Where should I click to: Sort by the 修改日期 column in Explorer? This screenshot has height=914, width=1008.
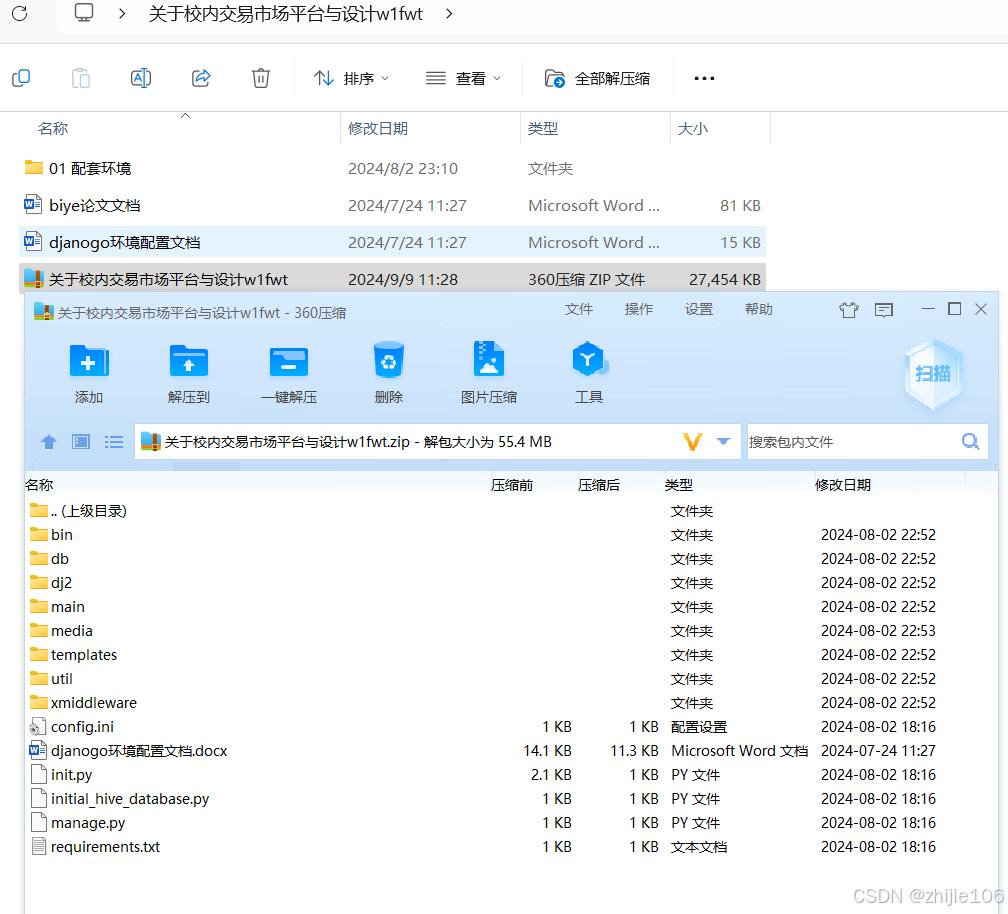pos(378,129)
